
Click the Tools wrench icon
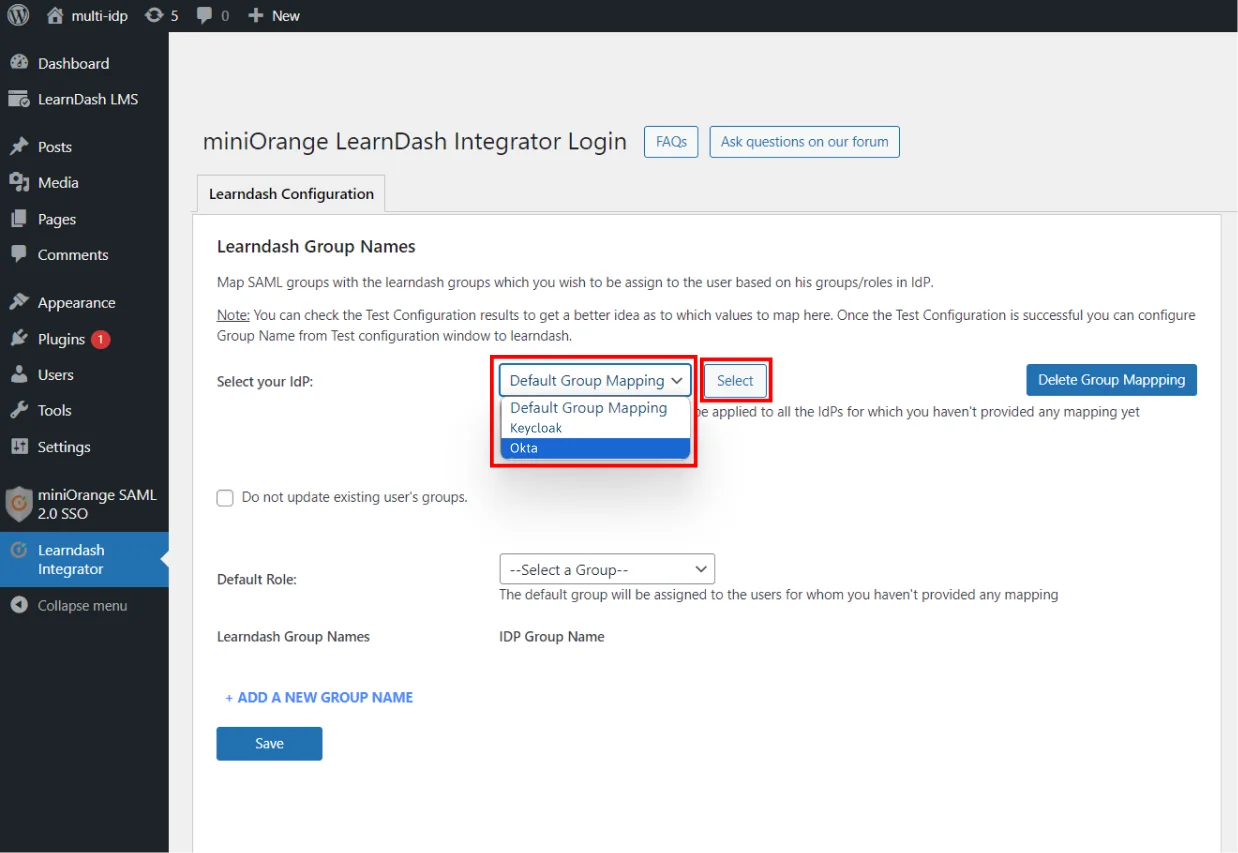pos(19,411)
